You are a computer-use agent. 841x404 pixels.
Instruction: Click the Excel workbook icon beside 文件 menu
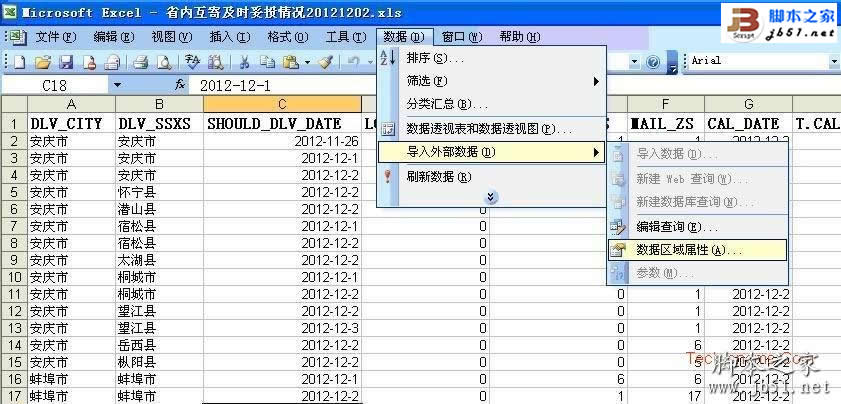pyautogui.click(x=18, y=37)
